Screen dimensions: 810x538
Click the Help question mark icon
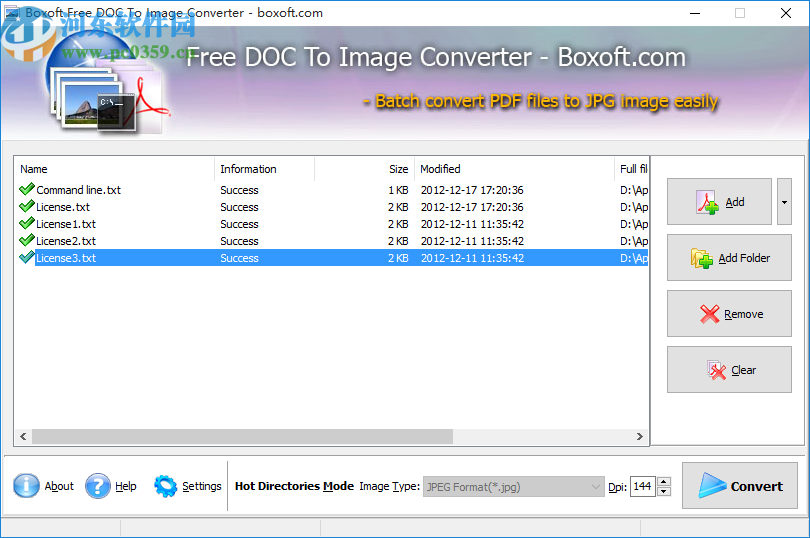pos(98,486)
